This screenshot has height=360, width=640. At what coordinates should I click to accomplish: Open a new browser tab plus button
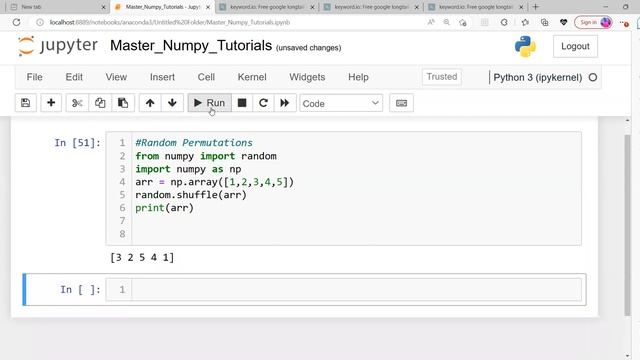[x=536, y=7]
